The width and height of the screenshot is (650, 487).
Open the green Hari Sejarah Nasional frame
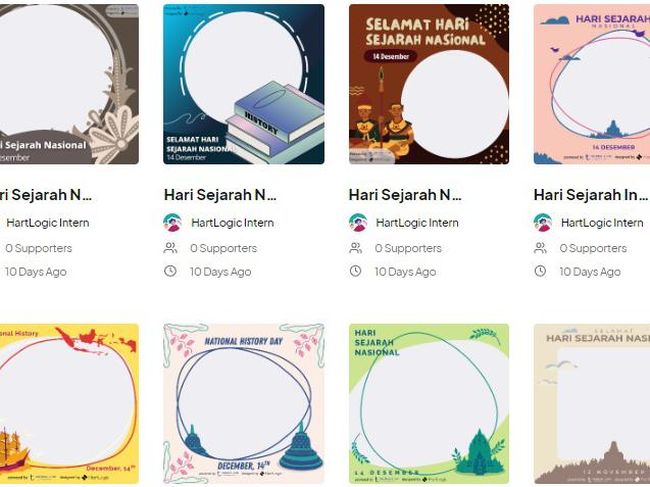click(428, 403)
